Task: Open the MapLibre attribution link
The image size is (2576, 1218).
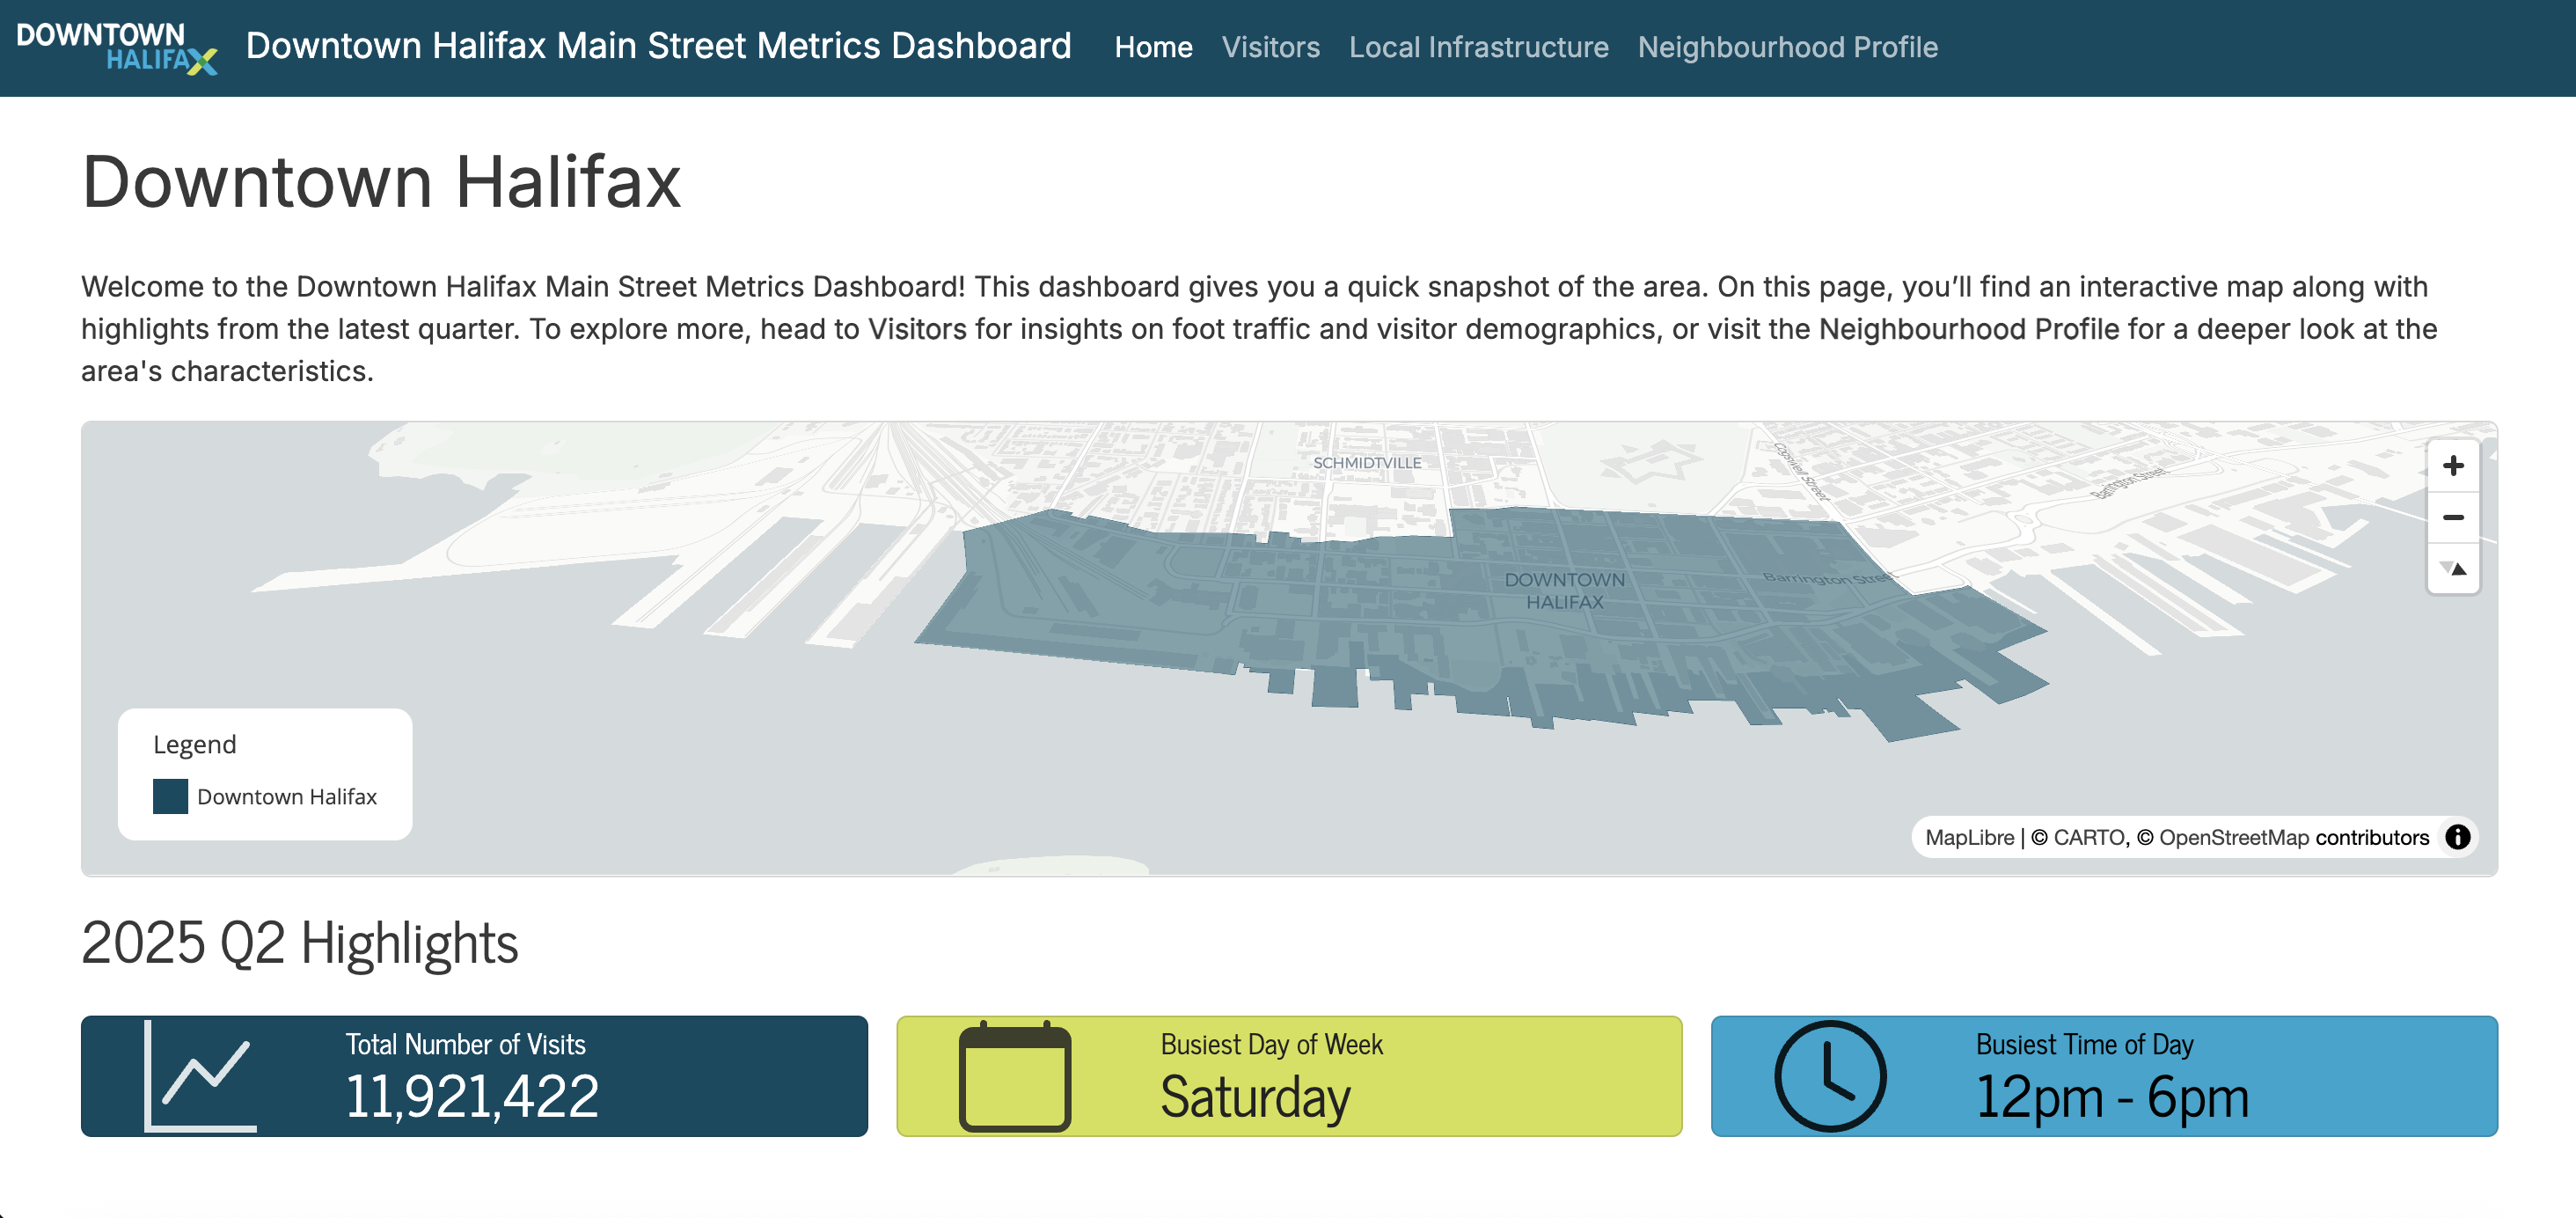Action: [1969, 837]
